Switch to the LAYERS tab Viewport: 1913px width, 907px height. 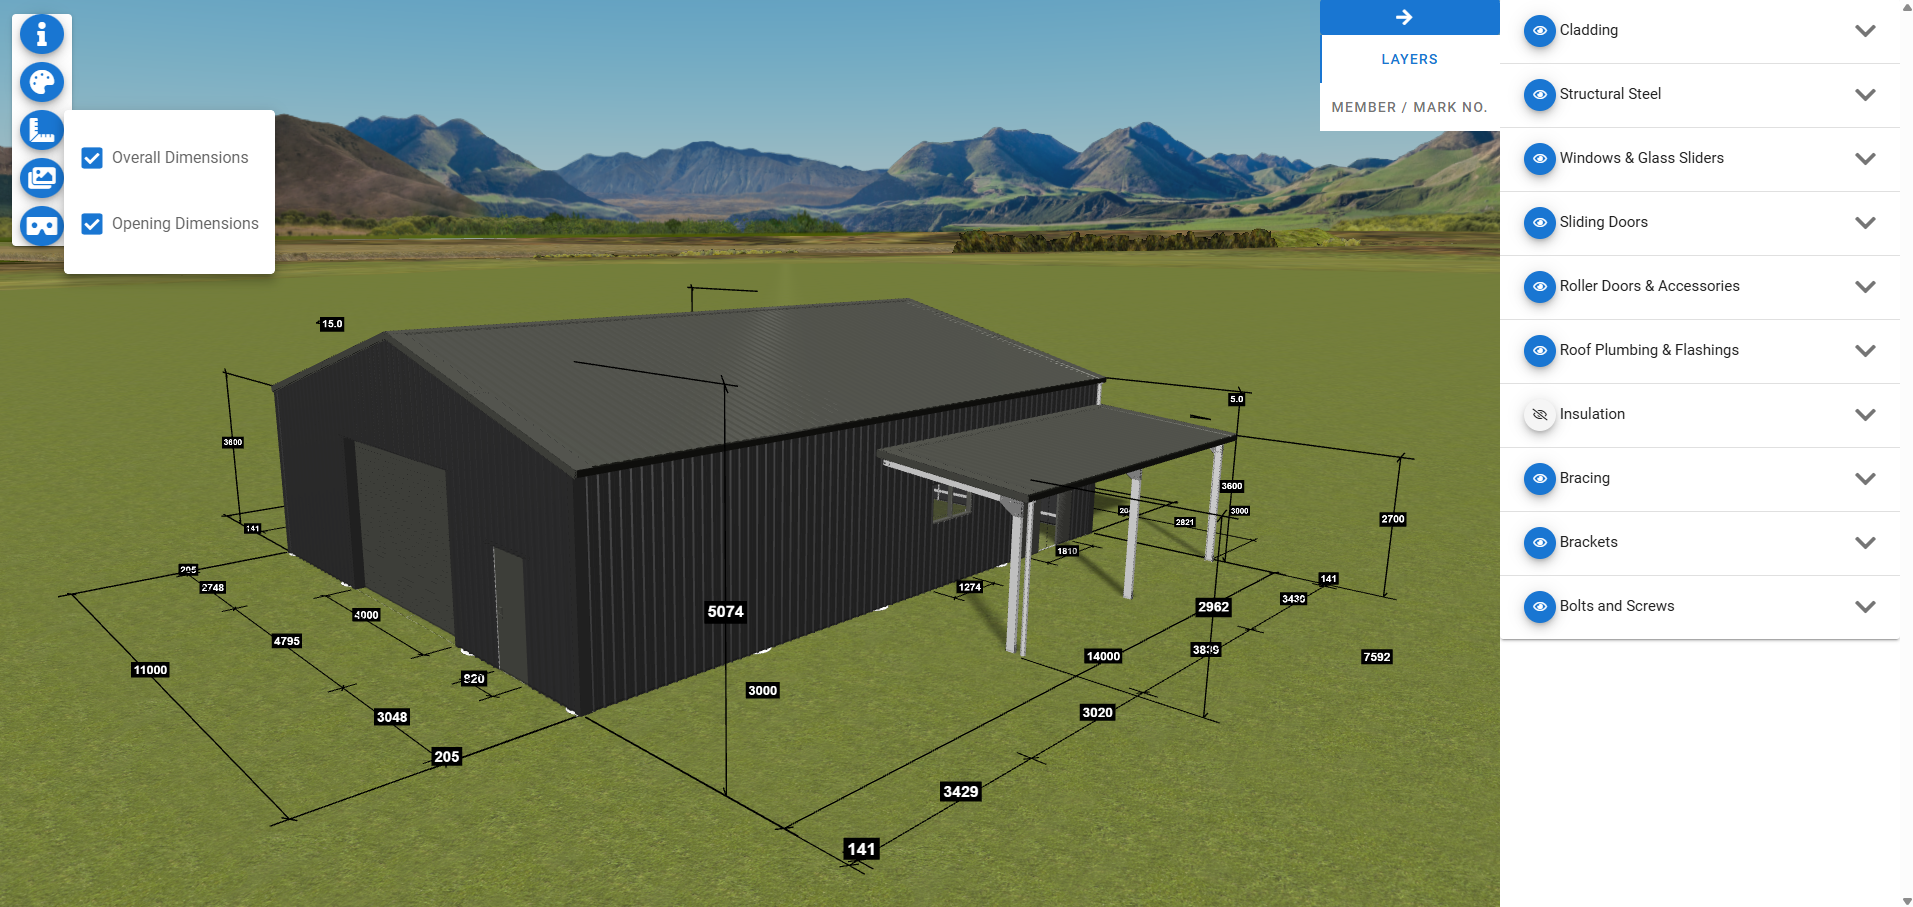point(1409,59)
